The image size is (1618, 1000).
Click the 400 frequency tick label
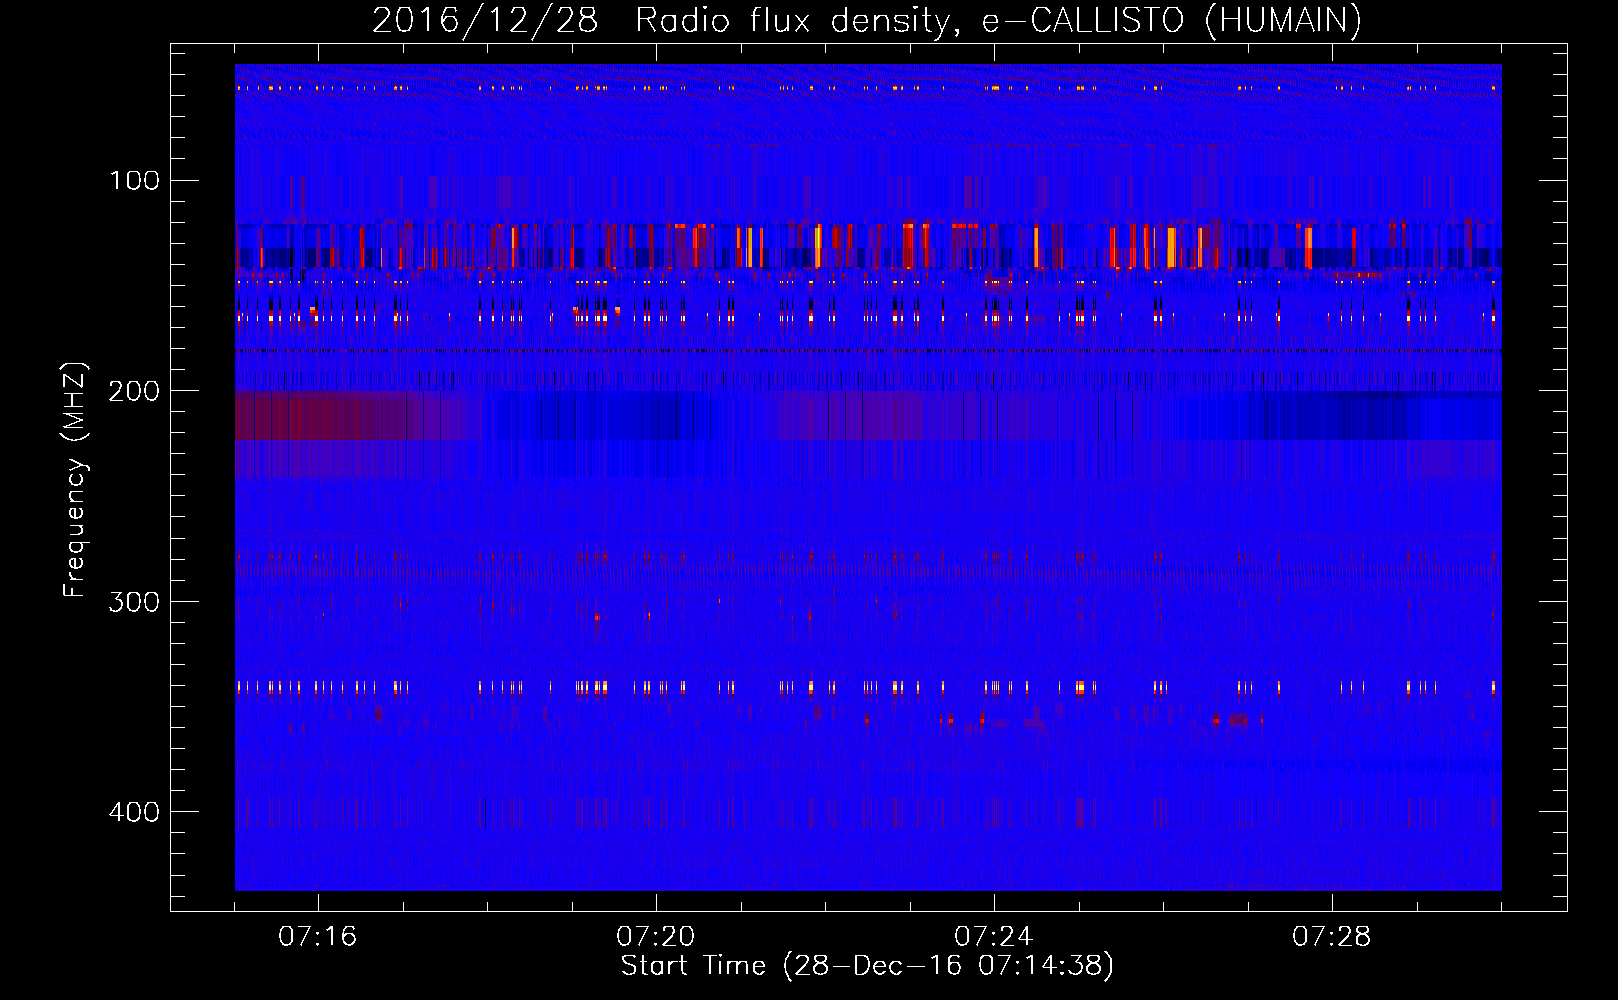point(135,812)
